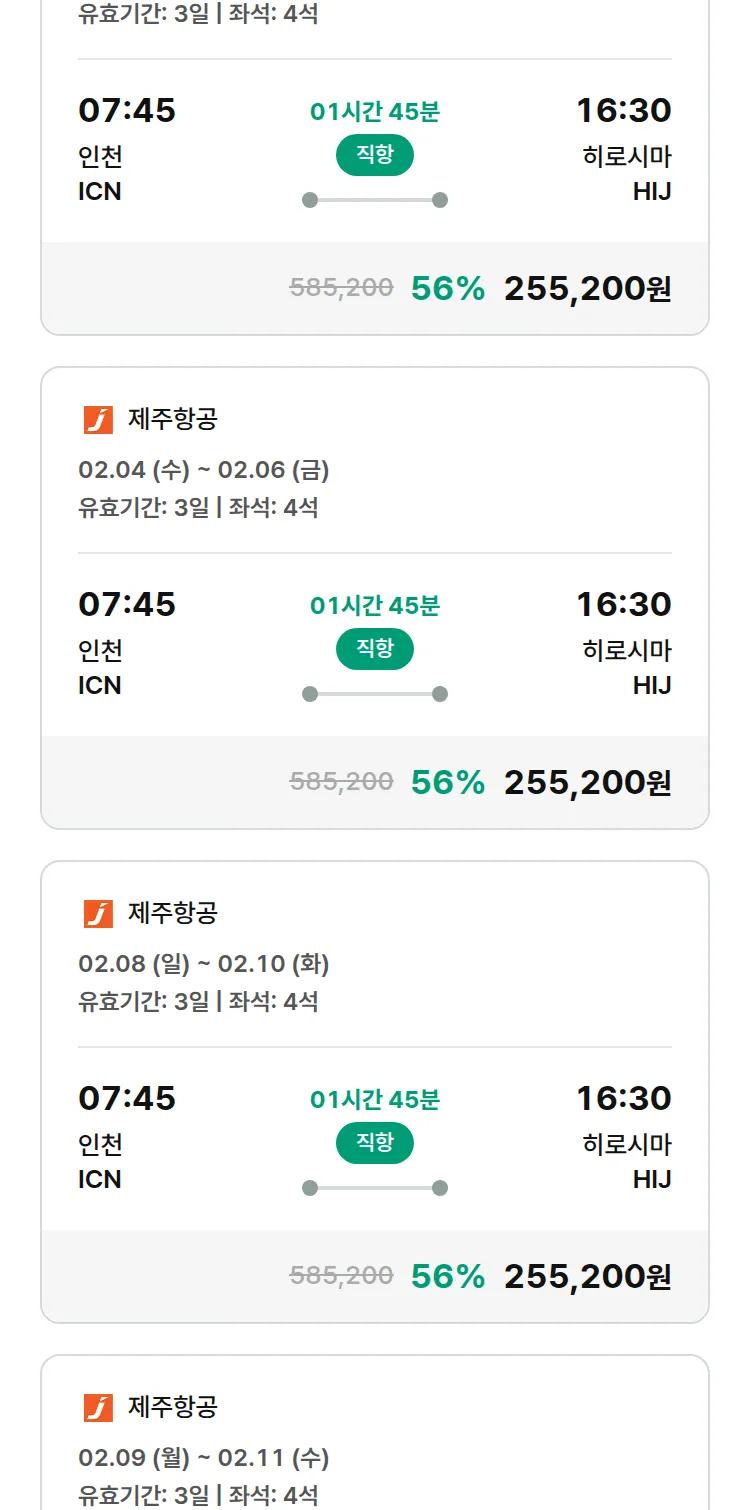
Task: Tap the 16:30 arrival time in the 02.08 card
Action: coord(623,1098)
